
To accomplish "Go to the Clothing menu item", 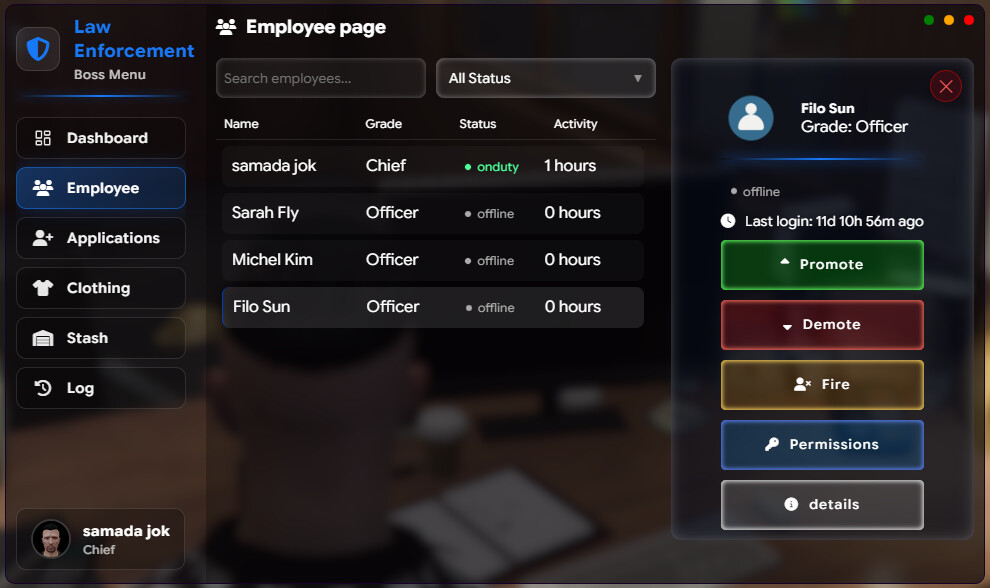I will pyautogui.click(x=101, y=288).
